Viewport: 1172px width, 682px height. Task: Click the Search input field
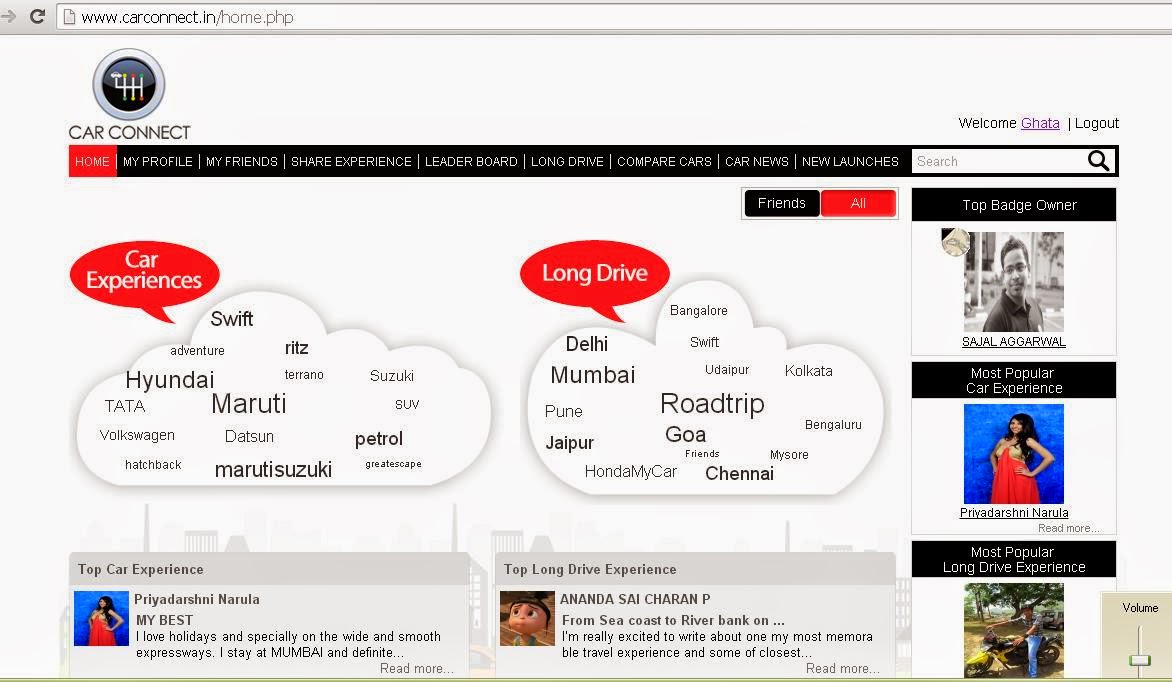[x=999, y=162]
